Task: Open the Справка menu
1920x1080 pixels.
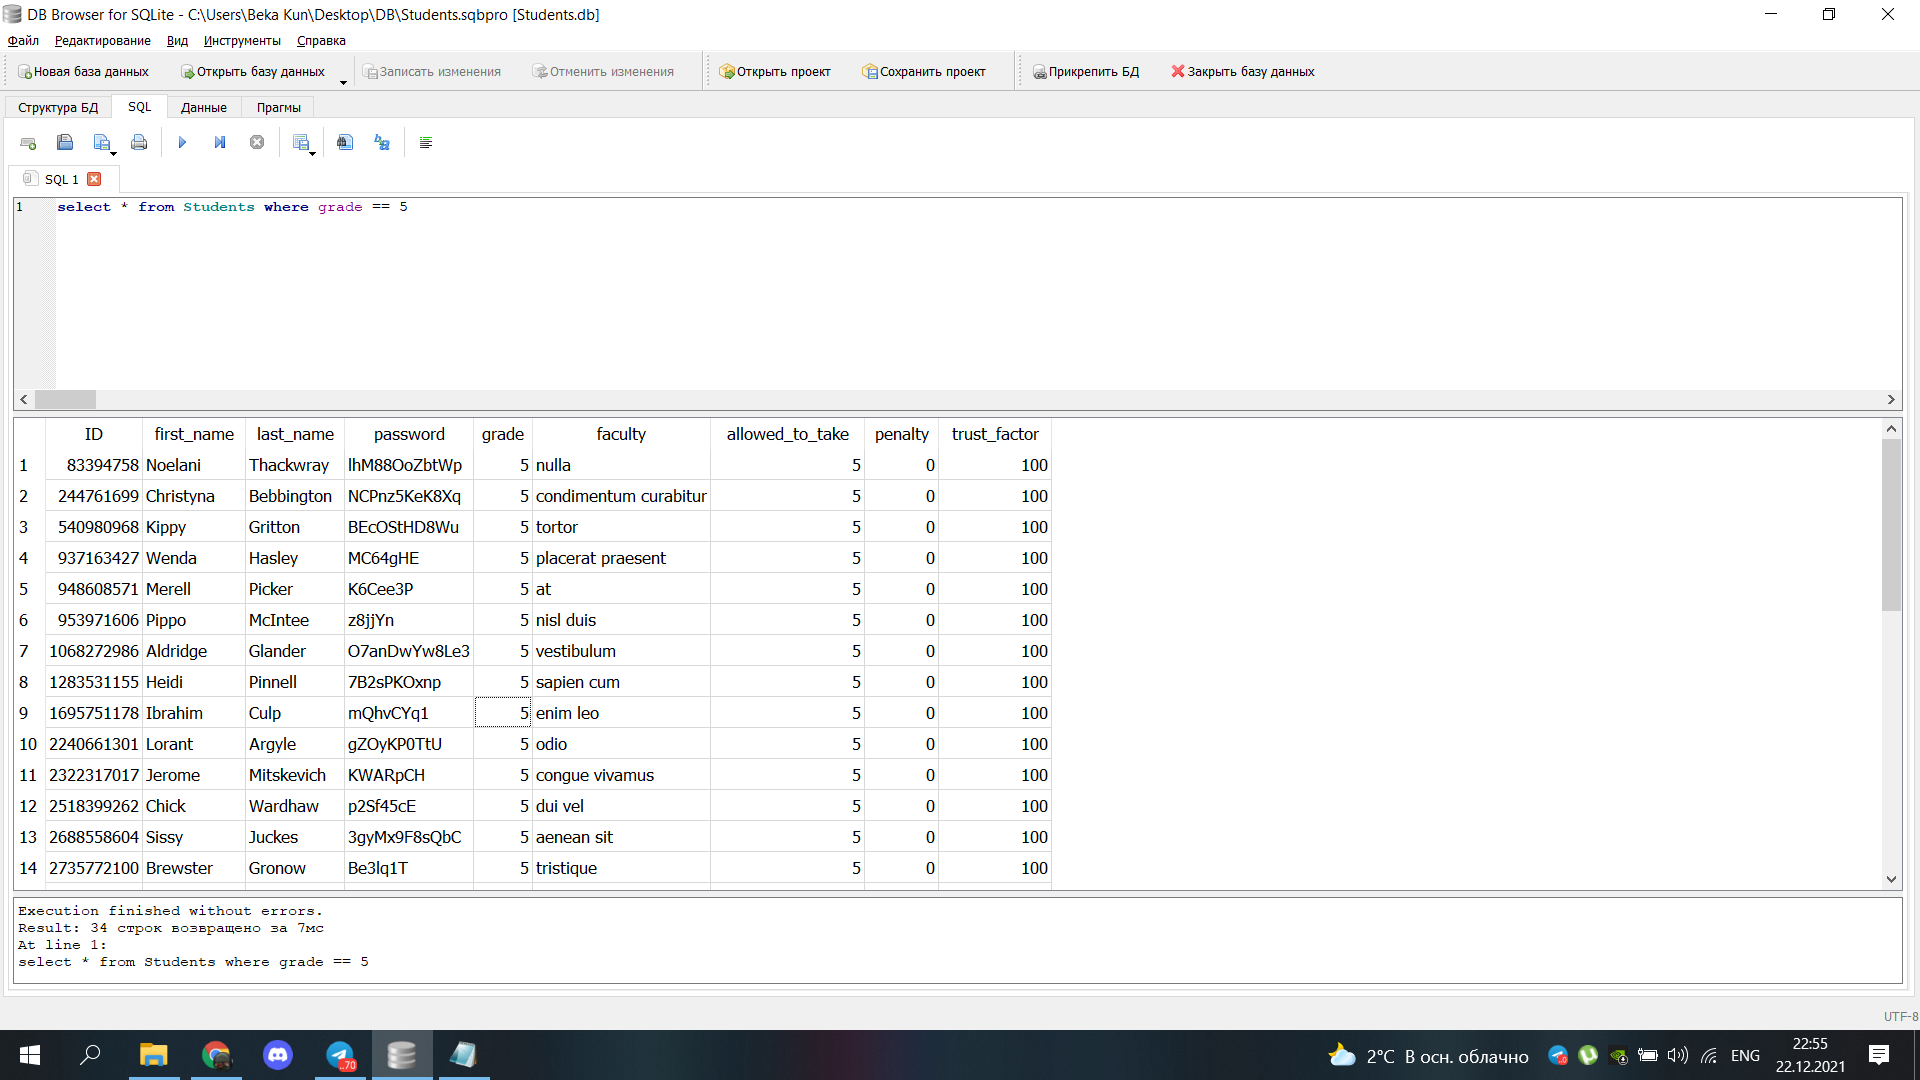Action: tap(321, 41)
